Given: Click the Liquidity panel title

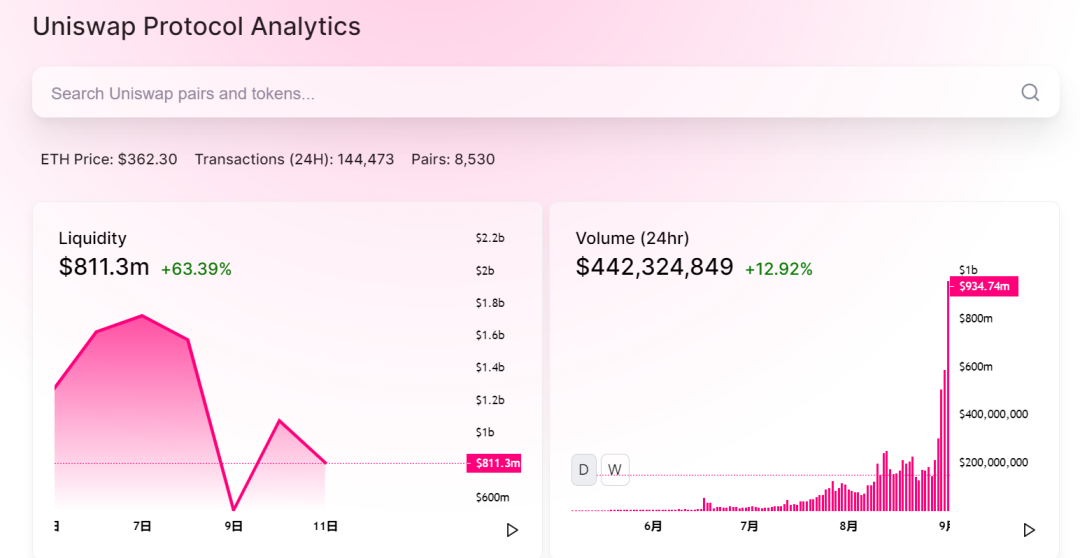Looking at the screenshot, I should [x=92, y=238].
